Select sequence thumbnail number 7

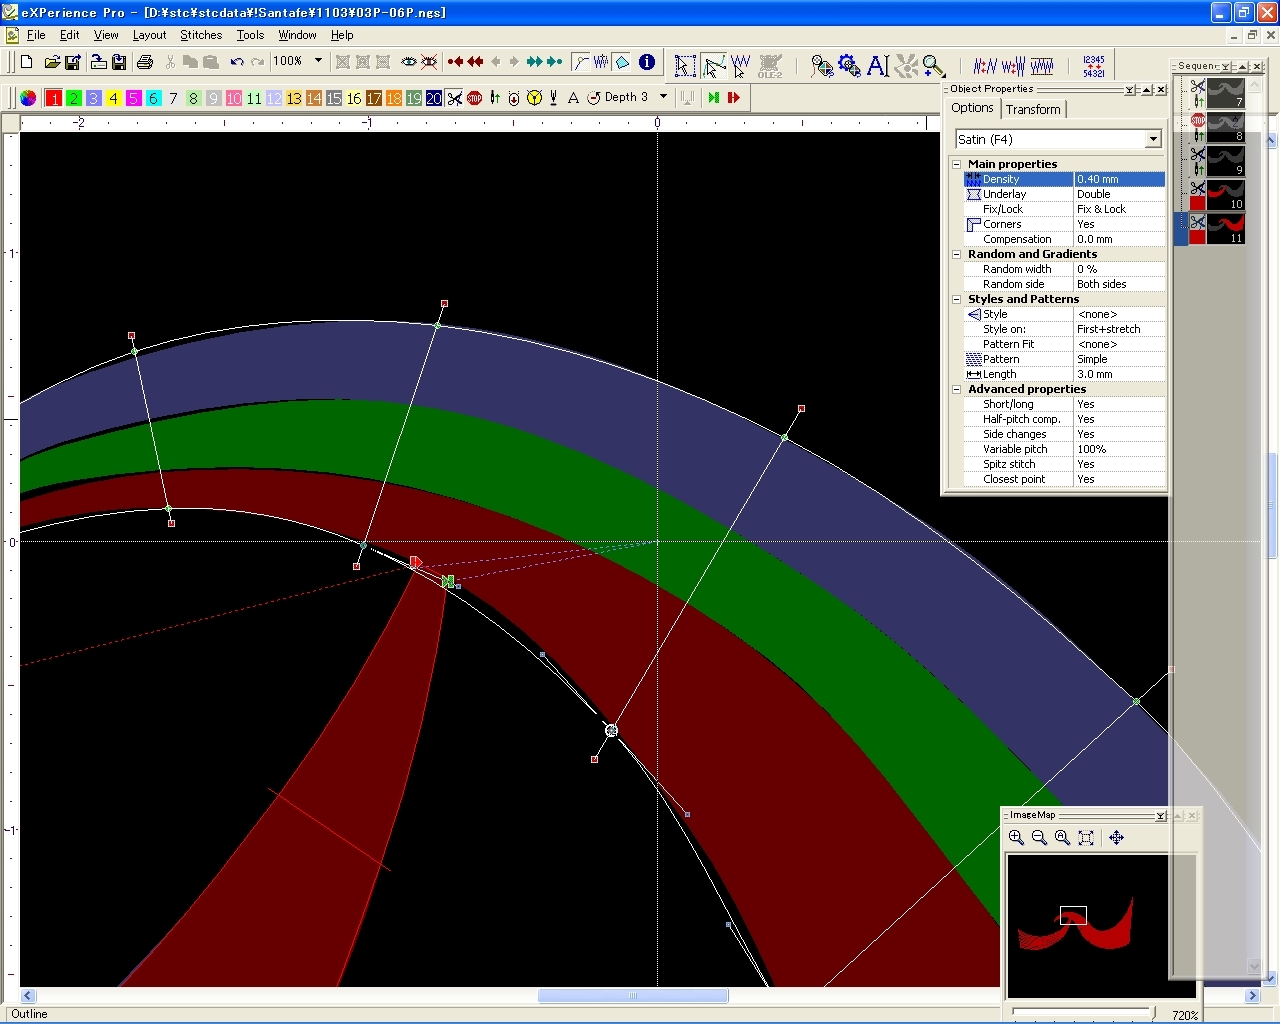pos(1225,93)
